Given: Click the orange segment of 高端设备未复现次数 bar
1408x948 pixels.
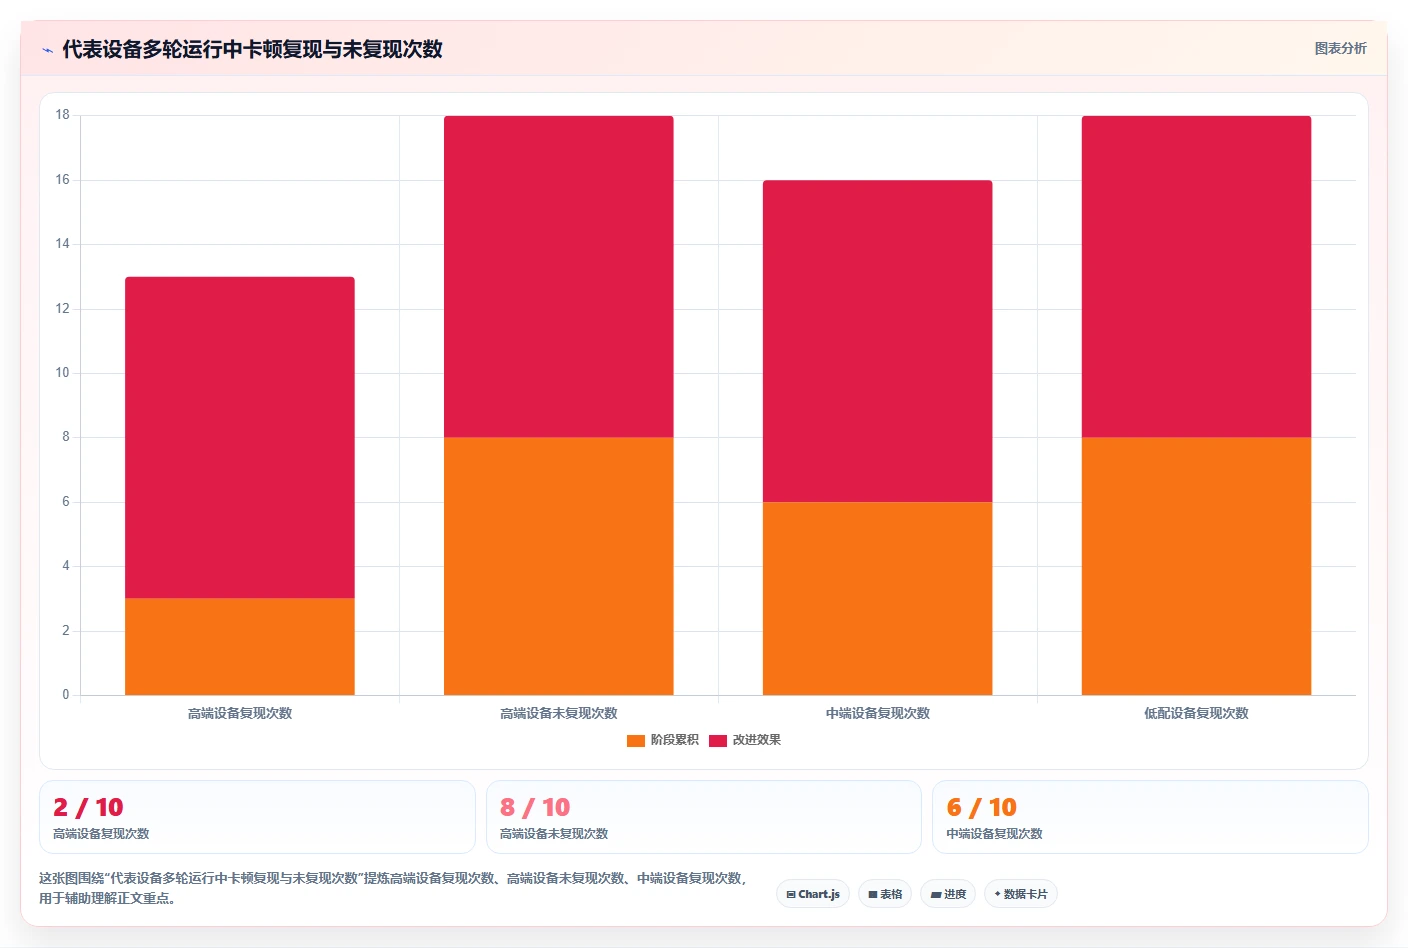Looking at the screenshot, I should coord(559,566).
